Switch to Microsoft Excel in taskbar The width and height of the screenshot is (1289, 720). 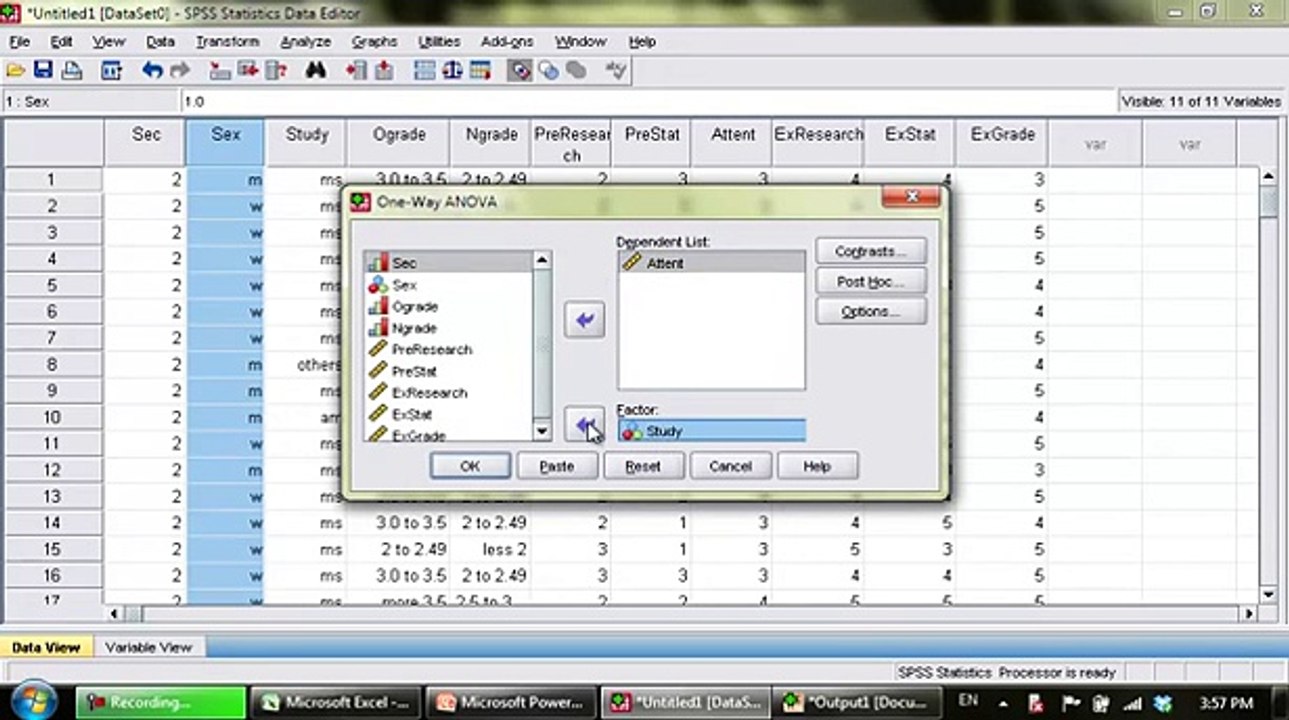(335, 702)
